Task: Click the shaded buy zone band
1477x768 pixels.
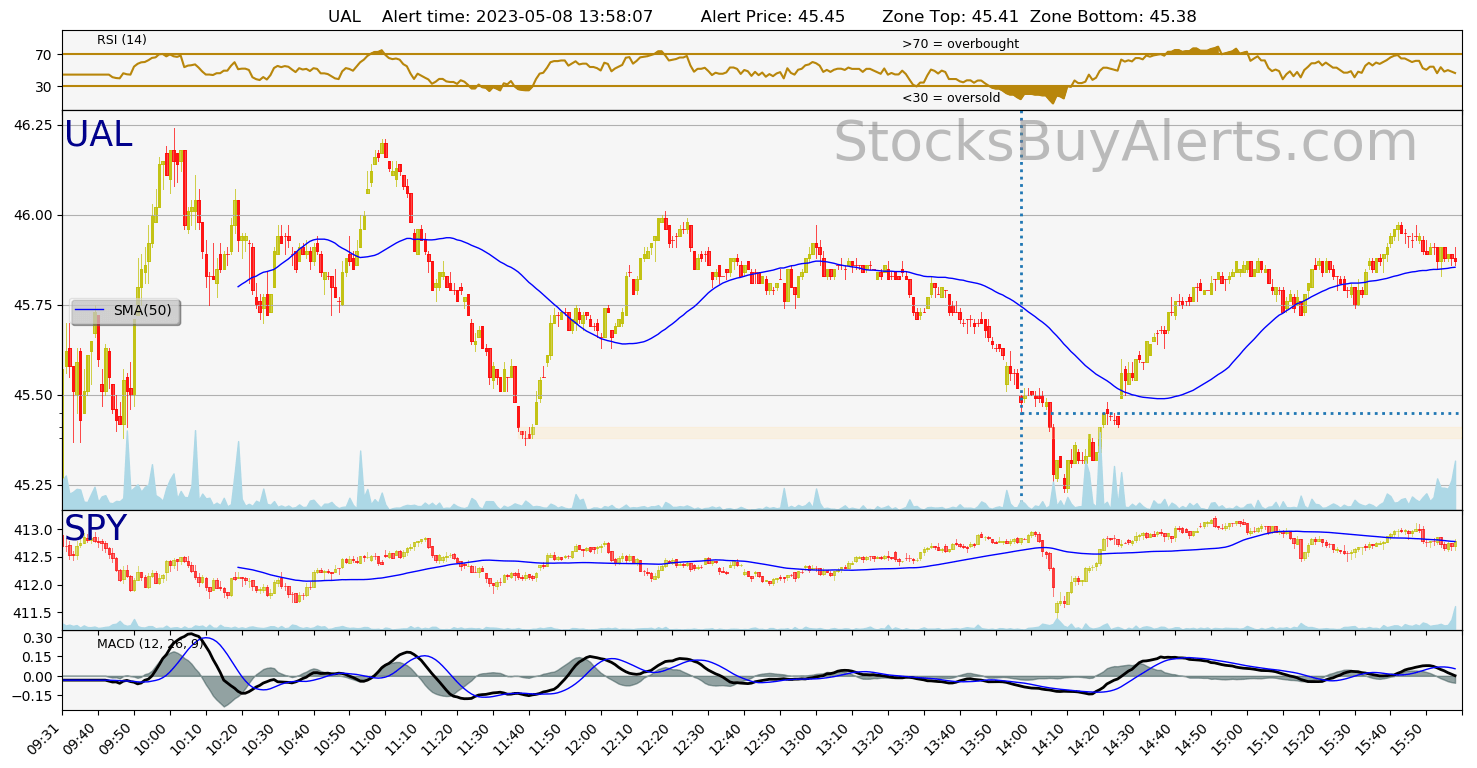Action: pos(995,433)
